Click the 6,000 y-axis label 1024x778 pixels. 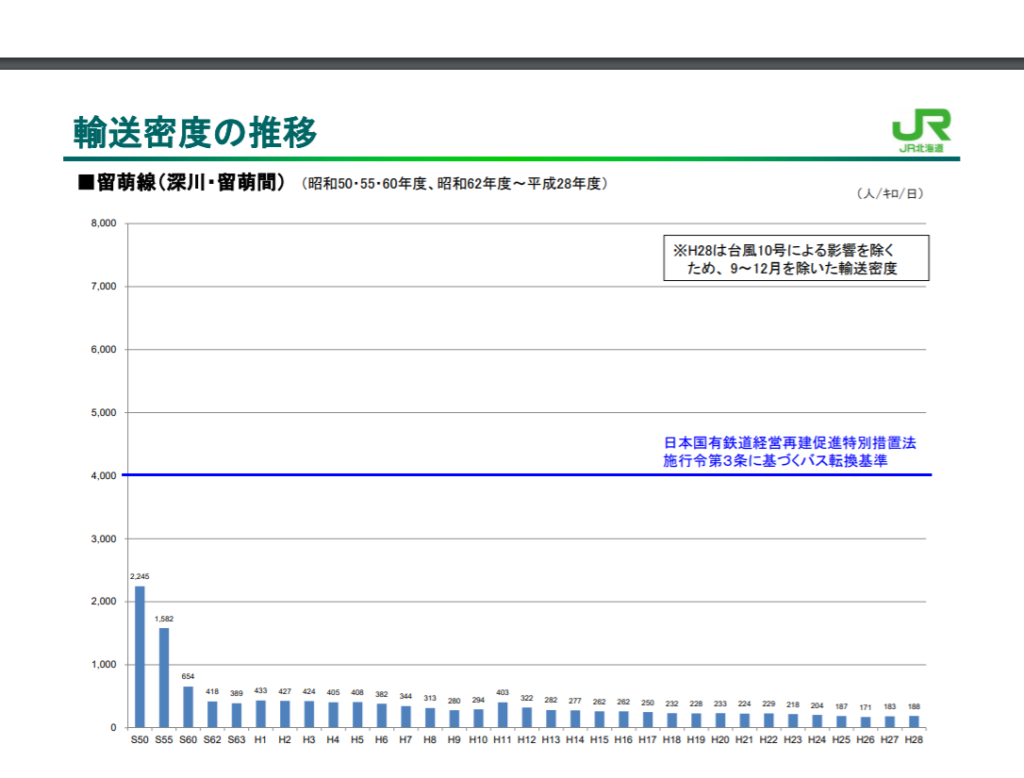[103, 349]
